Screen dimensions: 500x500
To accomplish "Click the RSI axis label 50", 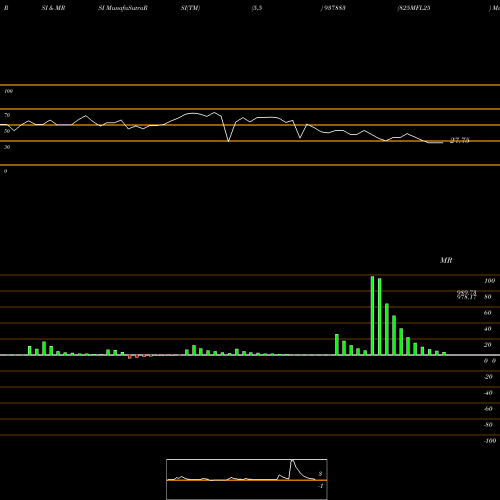I will (7, 131).
